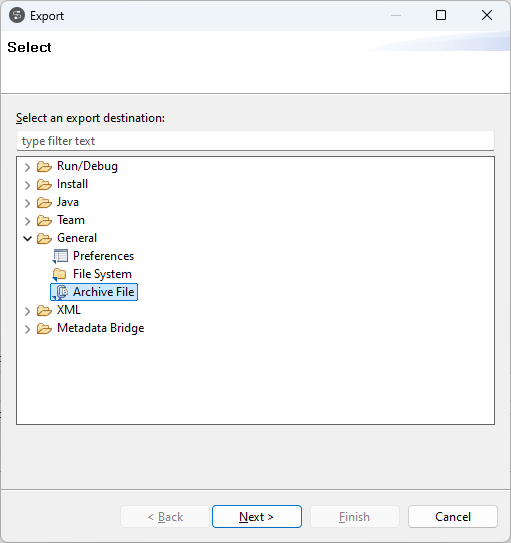Click the General folder icon
The width and height of the screenshot is (511, 543).
tap(44, 239)
